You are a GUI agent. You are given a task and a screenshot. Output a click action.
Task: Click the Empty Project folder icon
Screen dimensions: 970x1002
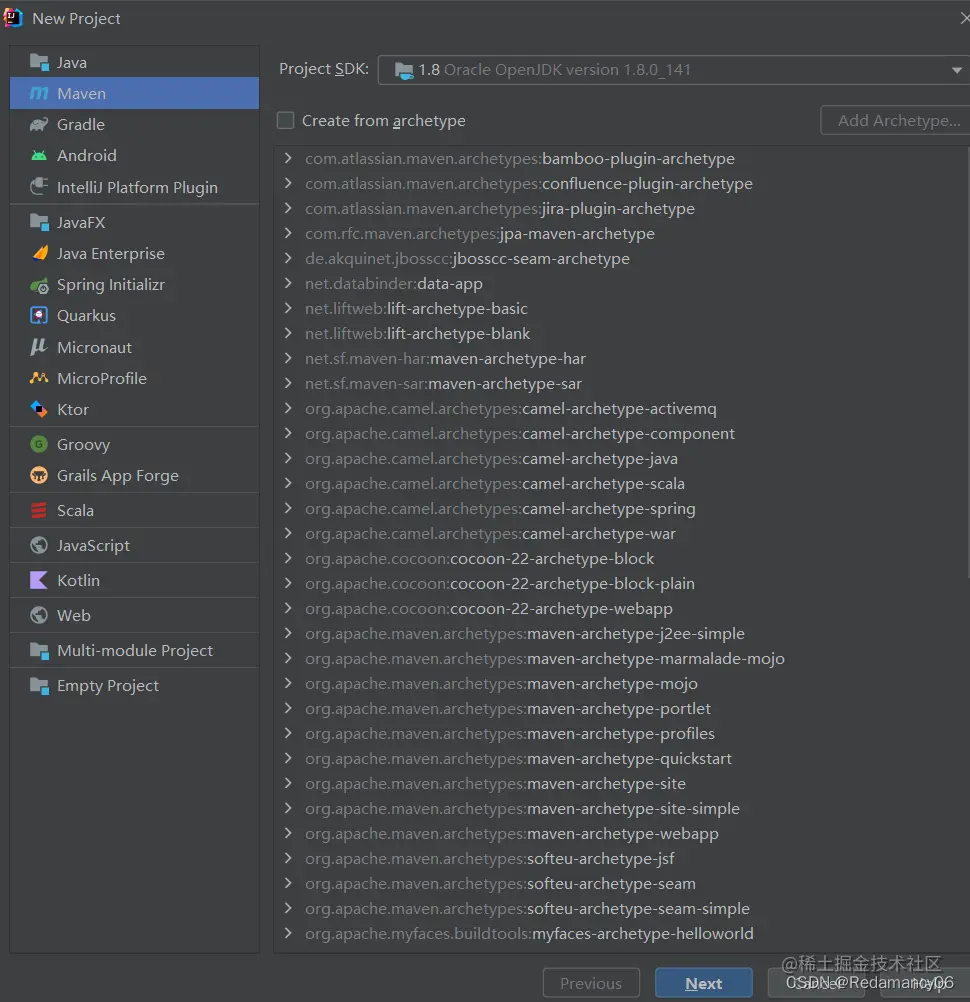pyautogui.click(x=39, y=686)
